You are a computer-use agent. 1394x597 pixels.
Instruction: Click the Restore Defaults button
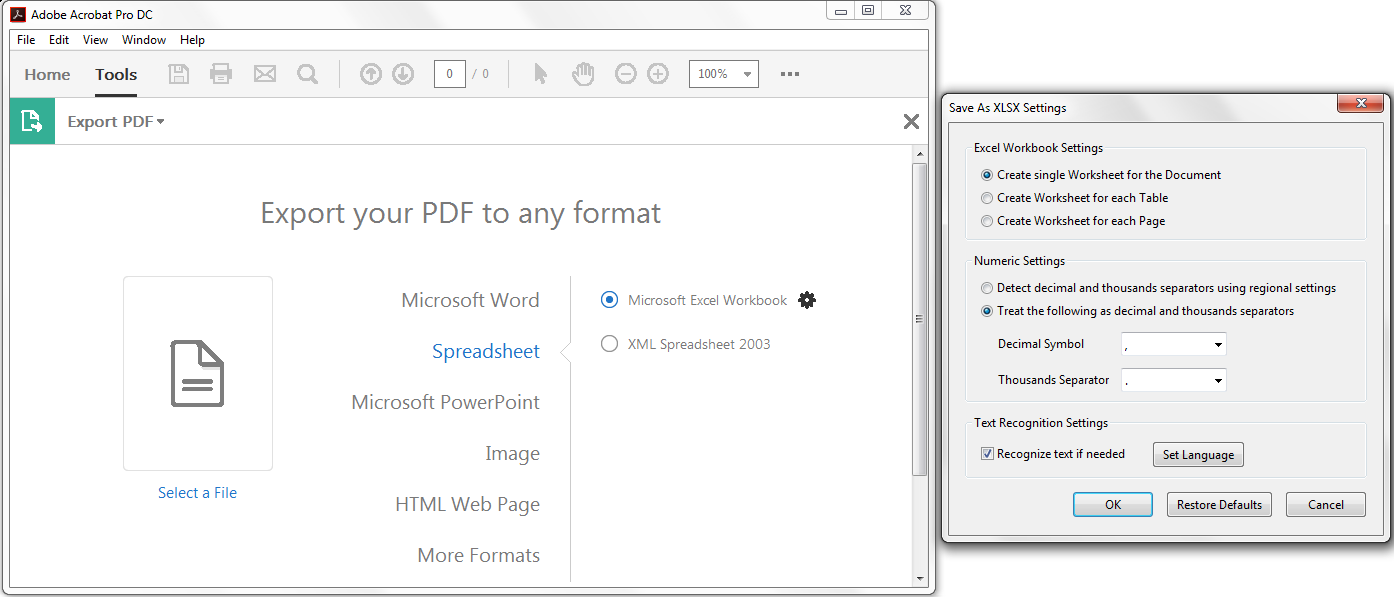coord(1219,505)
